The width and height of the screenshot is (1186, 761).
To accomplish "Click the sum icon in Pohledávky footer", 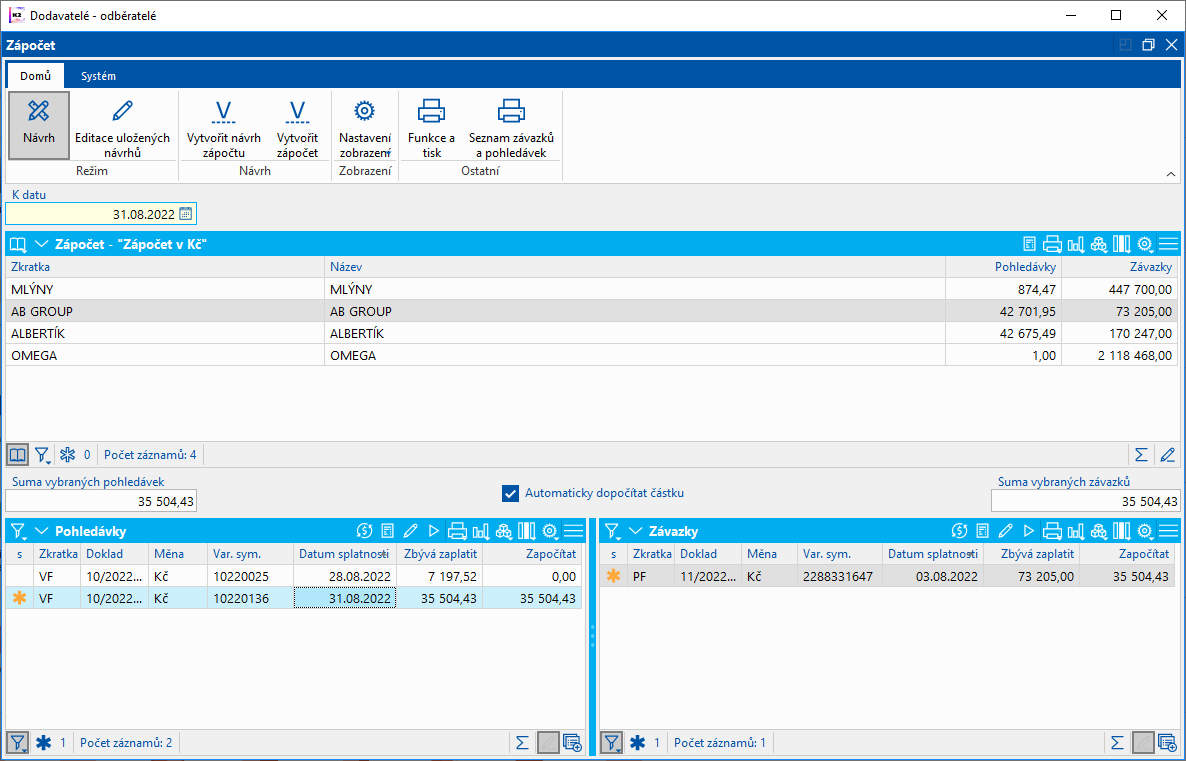I will pyautogui.click(x=521, y=742).
